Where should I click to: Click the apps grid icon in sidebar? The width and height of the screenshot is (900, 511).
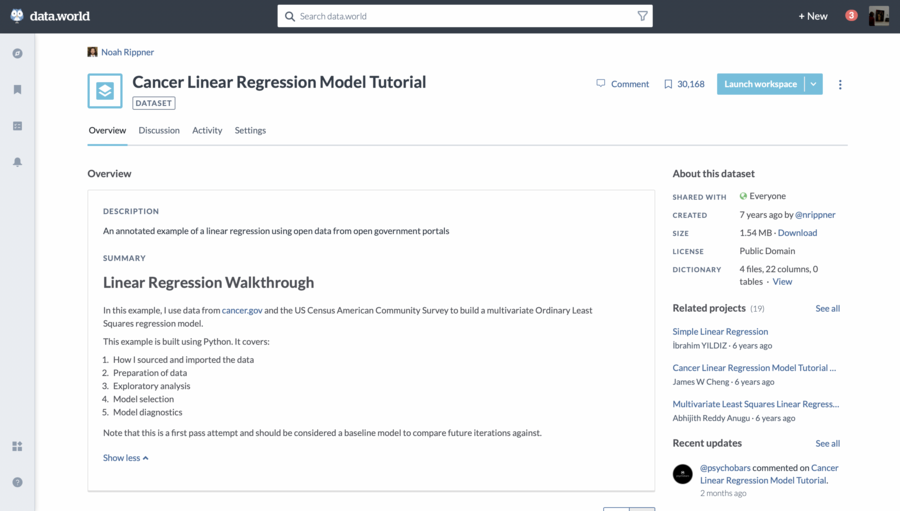coord(17,446)
